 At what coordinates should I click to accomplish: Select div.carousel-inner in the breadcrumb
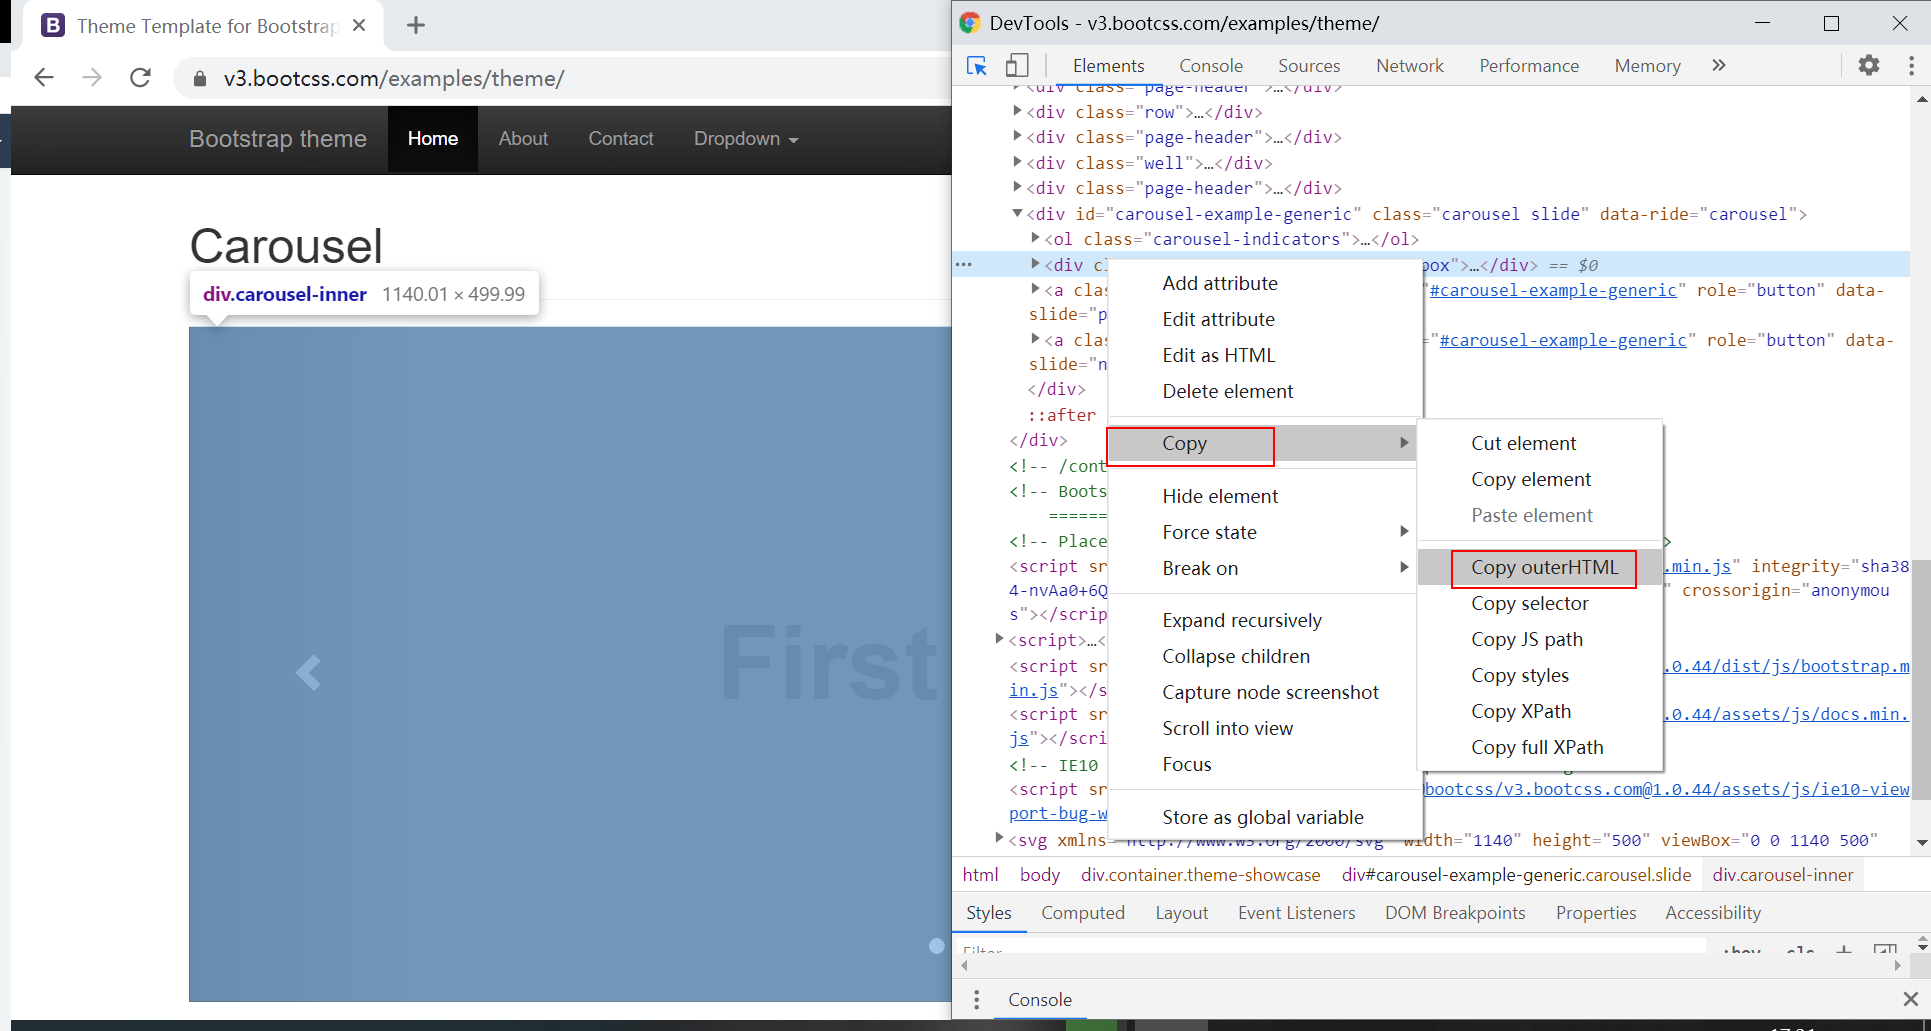(x=1783, y=875)
